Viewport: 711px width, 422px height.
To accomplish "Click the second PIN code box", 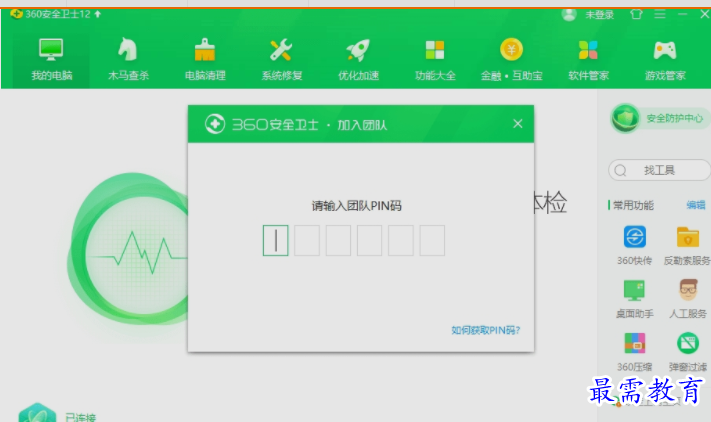I will 307,240.
